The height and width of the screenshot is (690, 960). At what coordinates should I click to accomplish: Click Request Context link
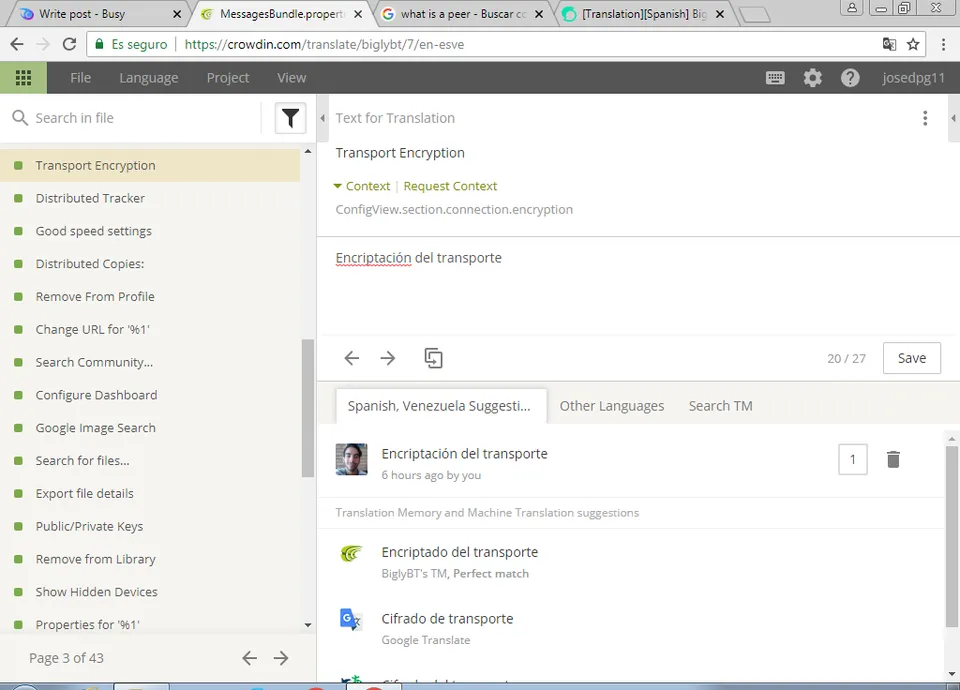coord(450,186)
